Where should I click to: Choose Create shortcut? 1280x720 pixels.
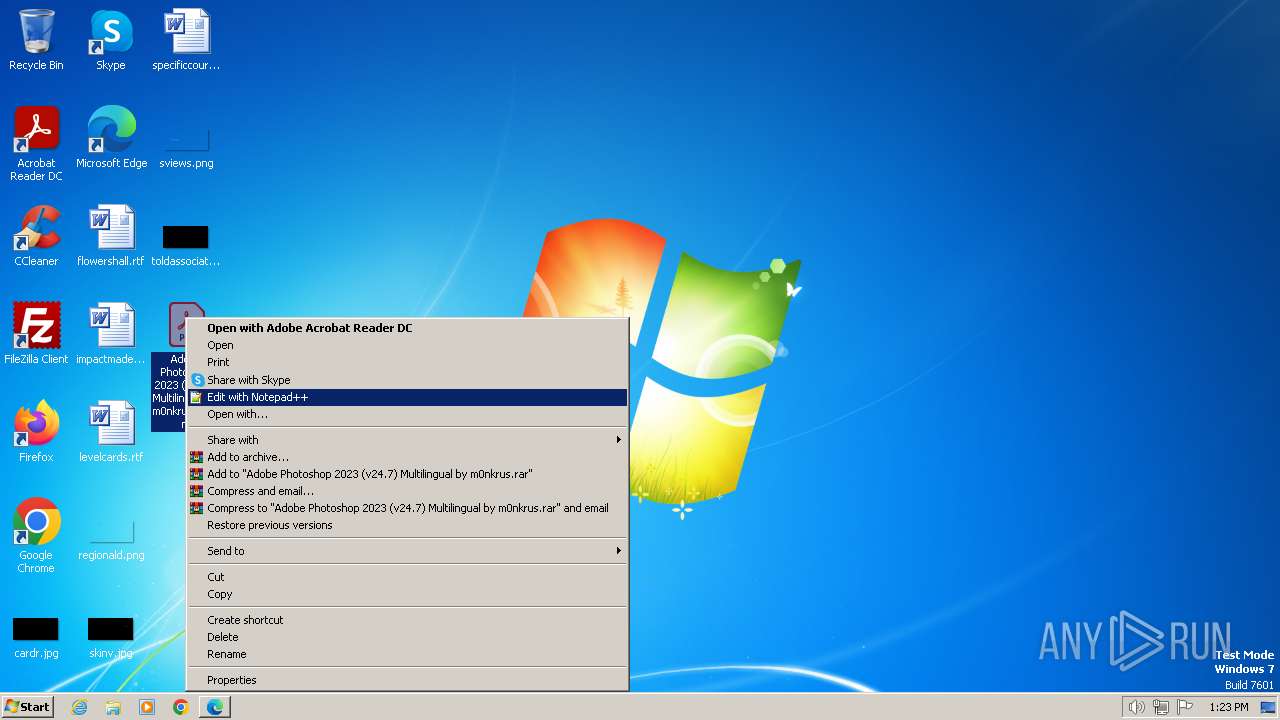pyautogui.click(x=408, y=620)
